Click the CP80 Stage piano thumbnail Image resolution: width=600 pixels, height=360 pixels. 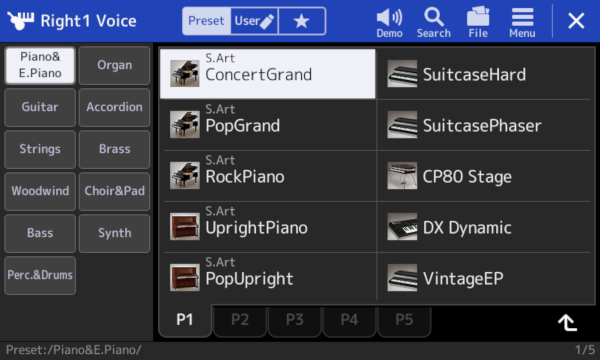(402, 176)
